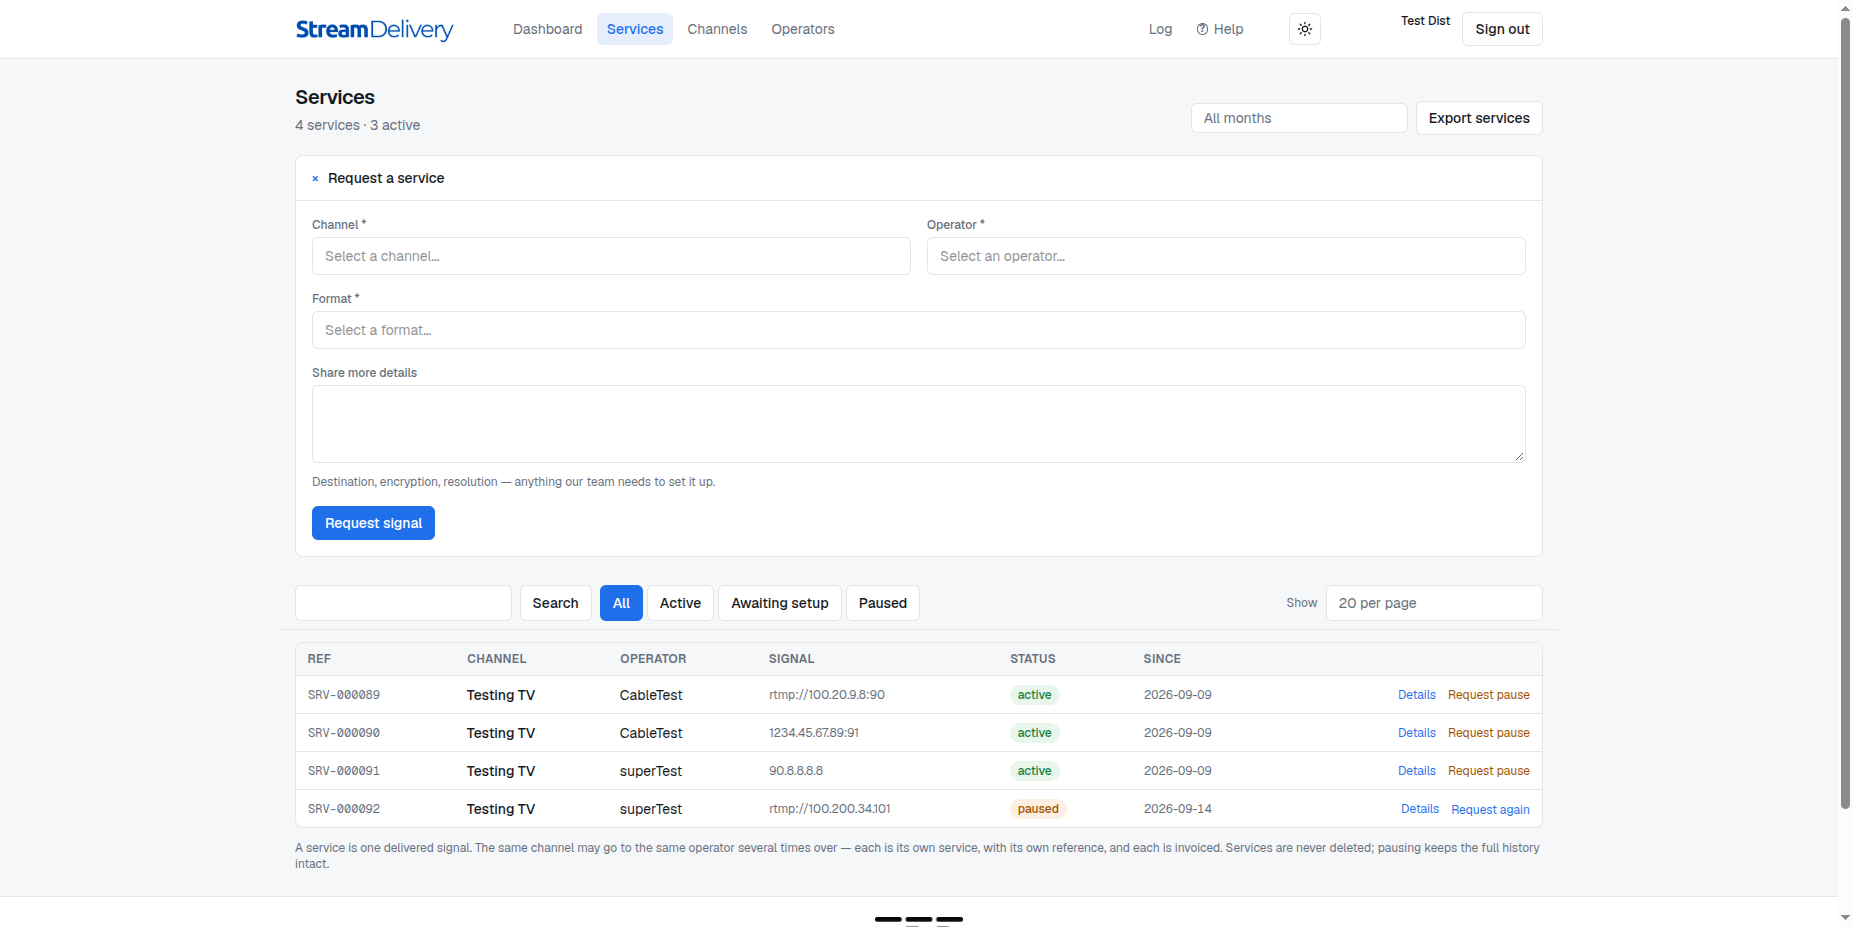Open the Operators nav item
Image resolution: width=1853 pixels, height=927 pixels.
(x=803, y=29)
